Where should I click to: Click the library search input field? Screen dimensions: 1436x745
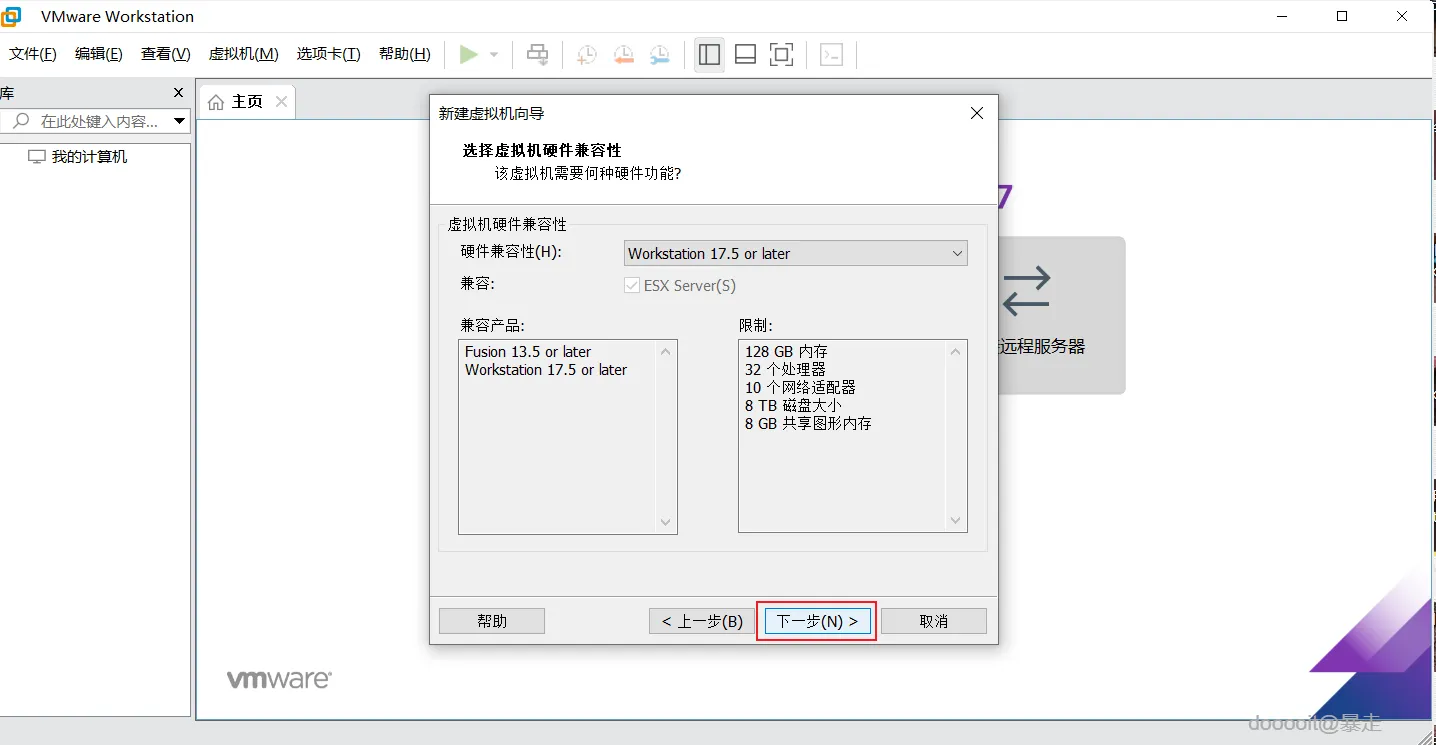pyautogui.click(x=97, y=121)
